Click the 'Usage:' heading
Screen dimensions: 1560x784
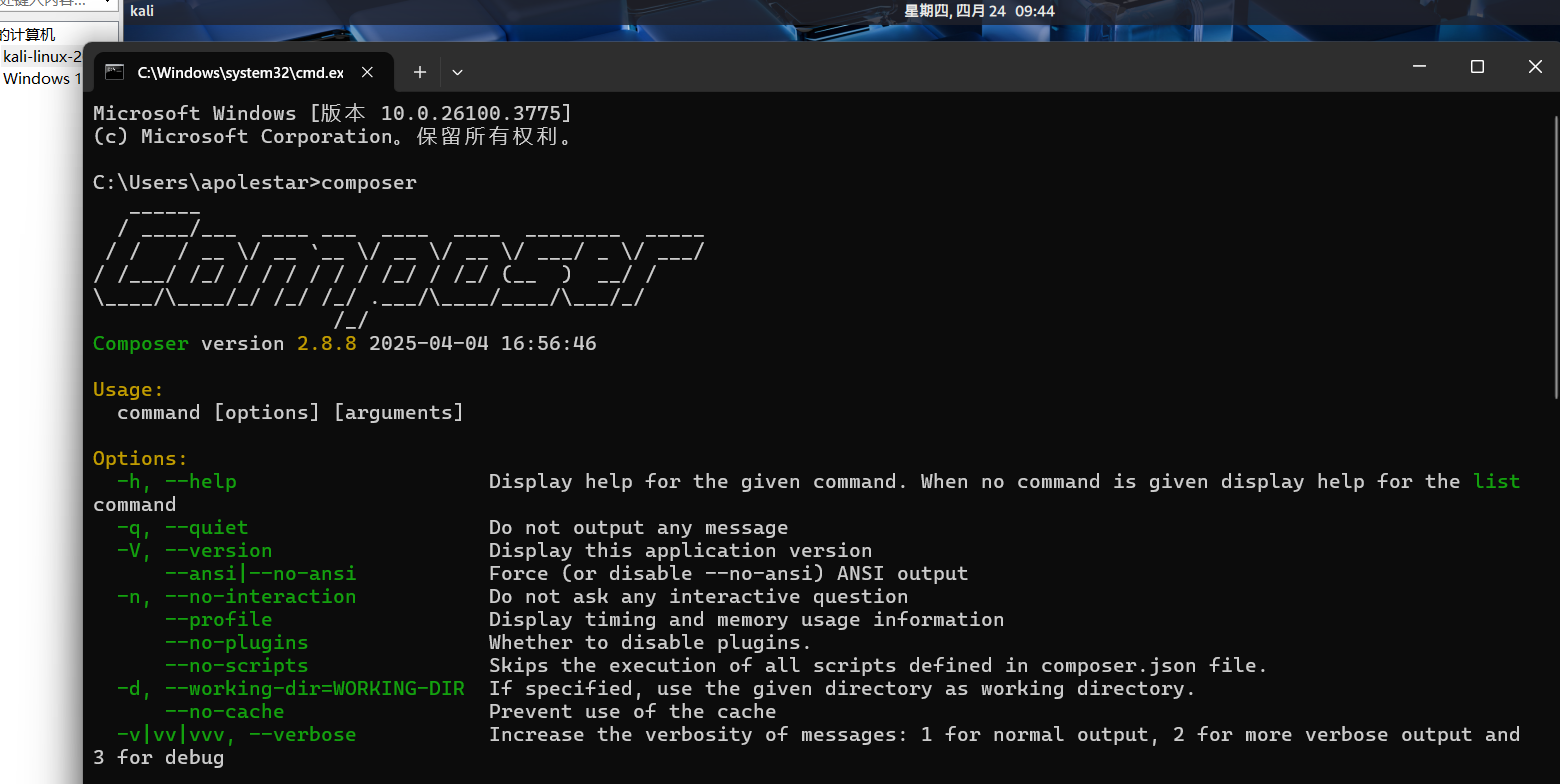(128, 390)
